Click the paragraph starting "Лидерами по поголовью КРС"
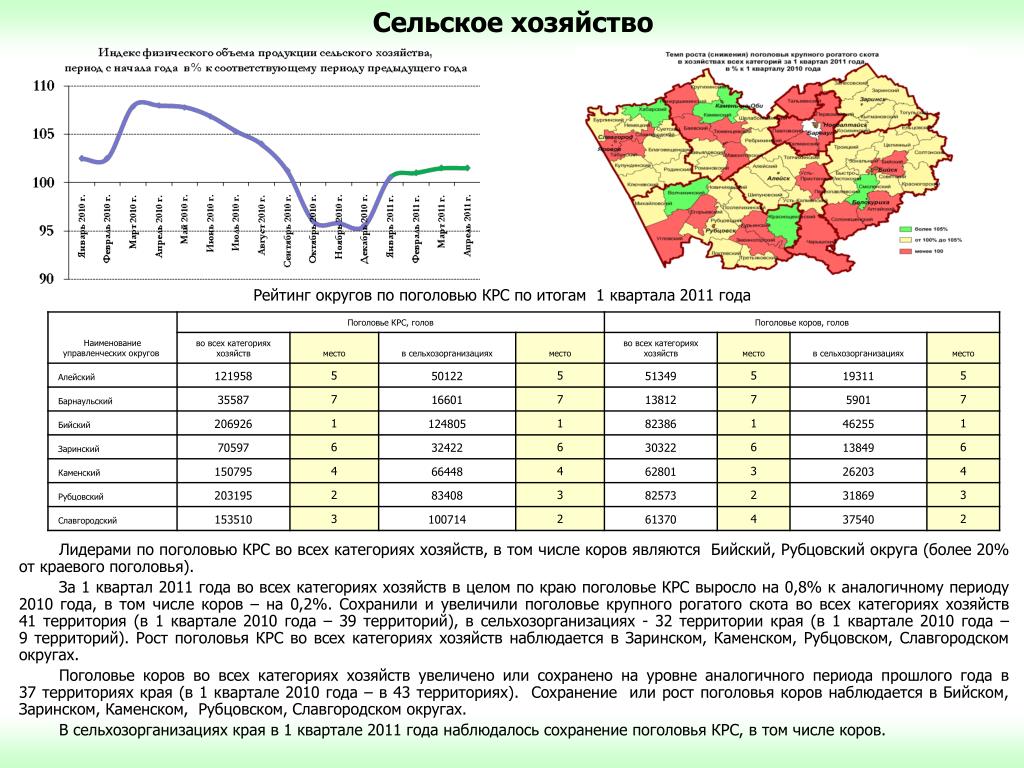Viewport: 1024px width, 768px height. click(514, 558)
